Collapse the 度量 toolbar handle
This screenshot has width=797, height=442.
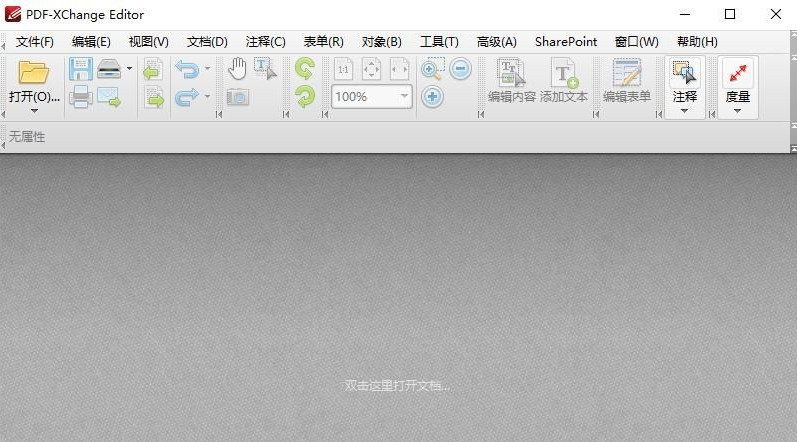point(712,114)
